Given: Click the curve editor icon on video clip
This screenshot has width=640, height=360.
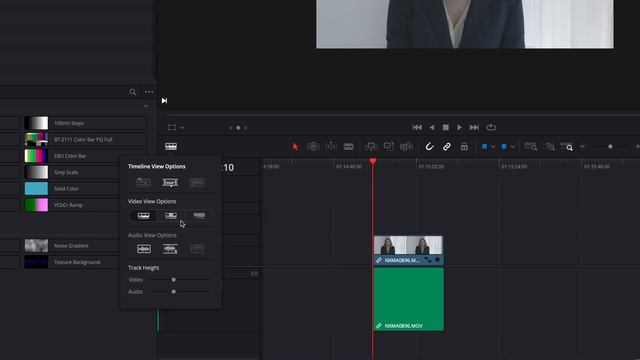Looking at the screenshot, I should pyautogui.click(x=427, y=260).
